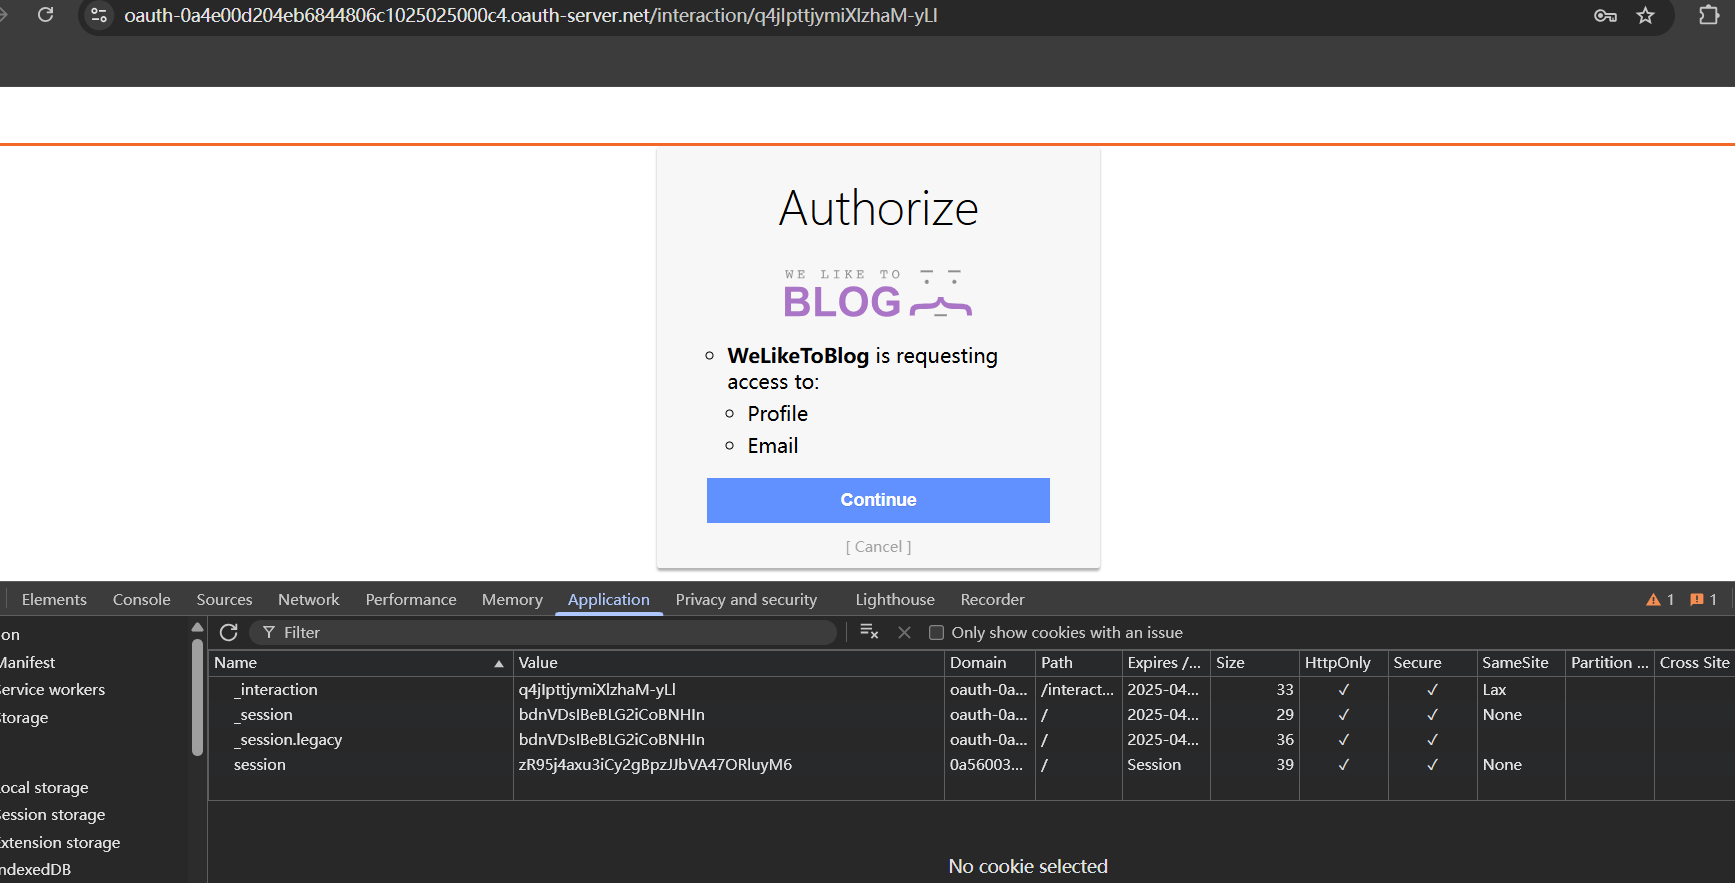Viewport: 1735px width, 883px height.
Task: Sort by the Value column header
Action: (728, 663)
